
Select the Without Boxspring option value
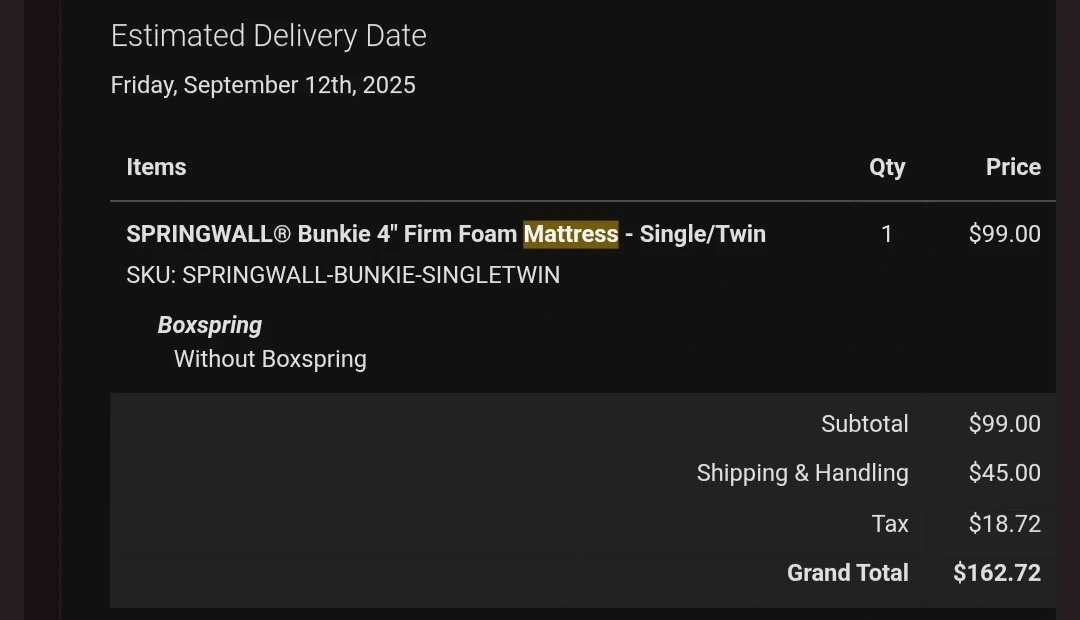pyautogui.click(x=270, y=359)
